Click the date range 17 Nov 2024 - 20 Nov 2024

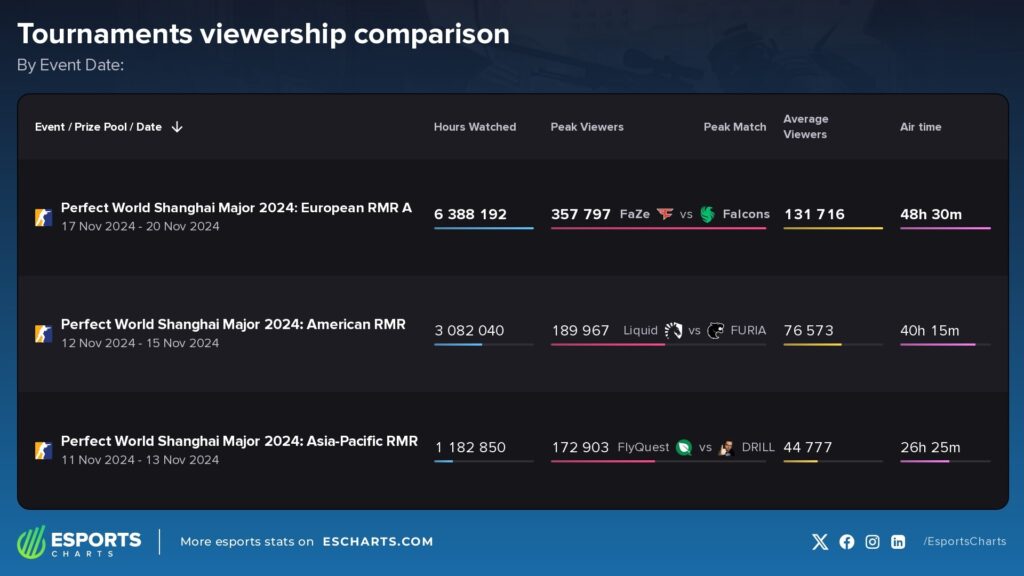(140, 226)
